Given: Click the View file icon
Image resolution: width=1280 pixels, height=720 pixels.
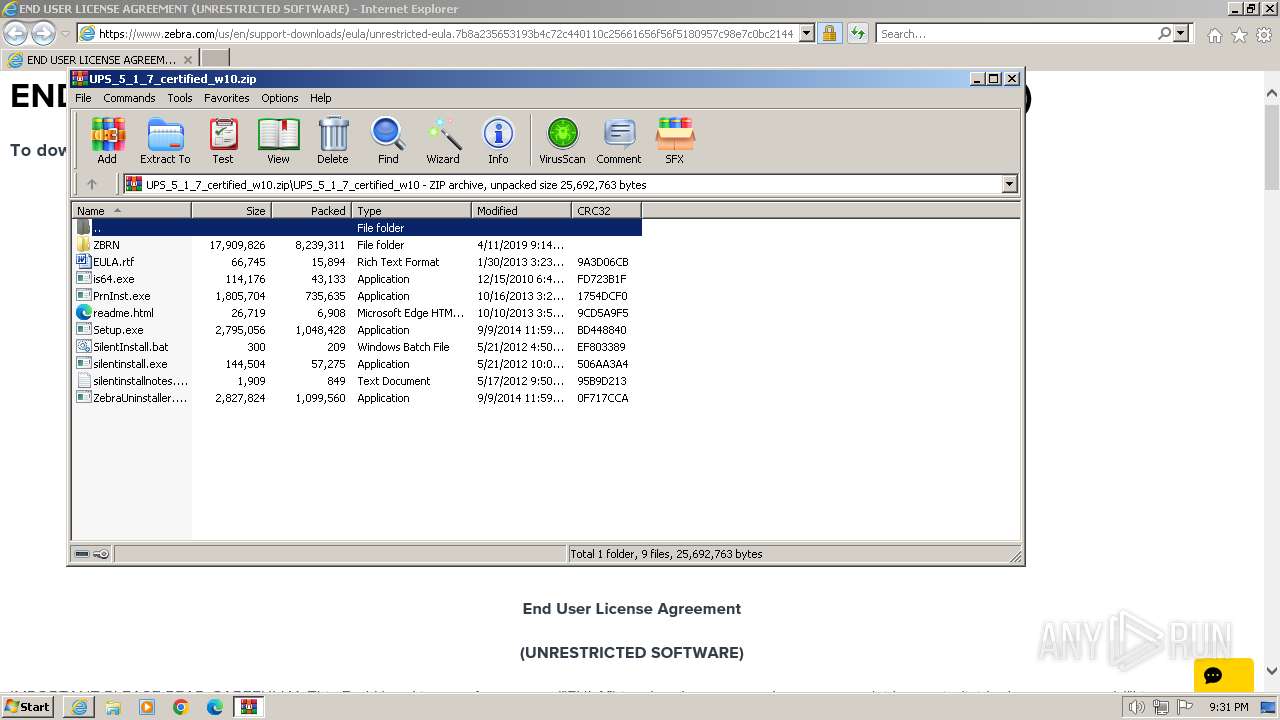Looking at the screenshot, I should click(278, 140).
